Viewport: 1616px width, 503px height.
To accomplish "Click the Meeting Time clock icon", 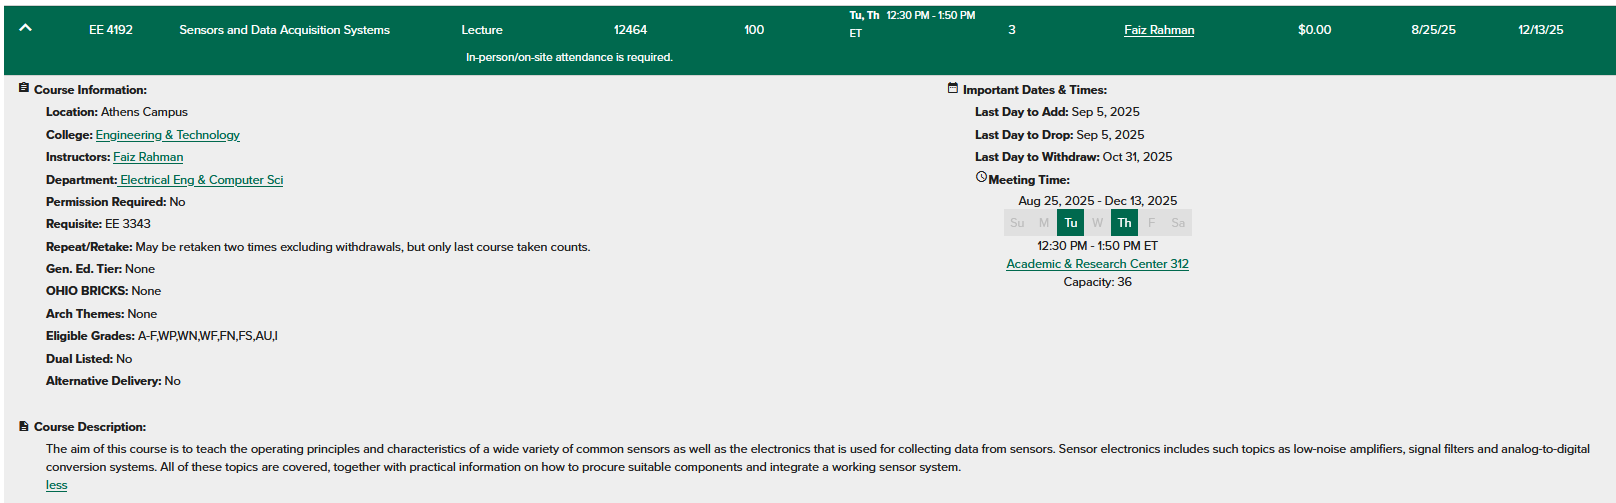I will [981, 178].
